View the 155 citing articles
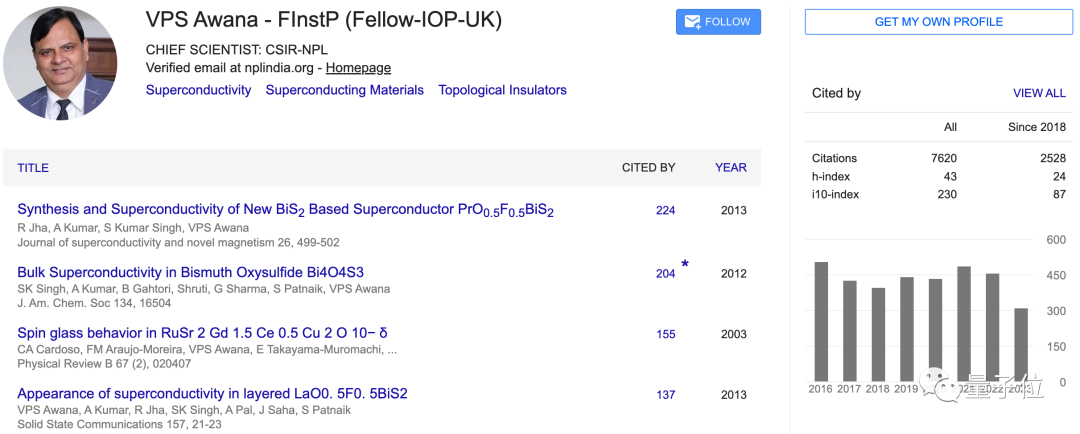 tap(665, 334)
